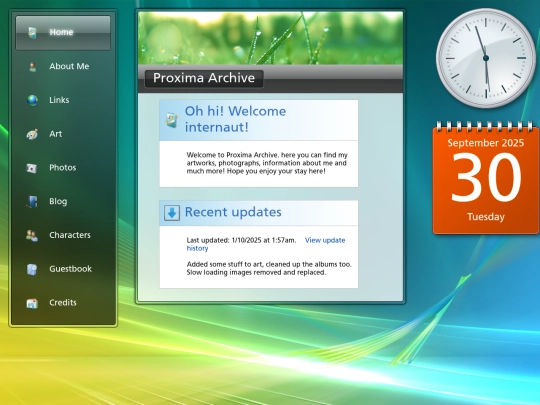The image size is (540, 405).
Task: Click the Proxima Archive title label
Action: pos(204,78)
